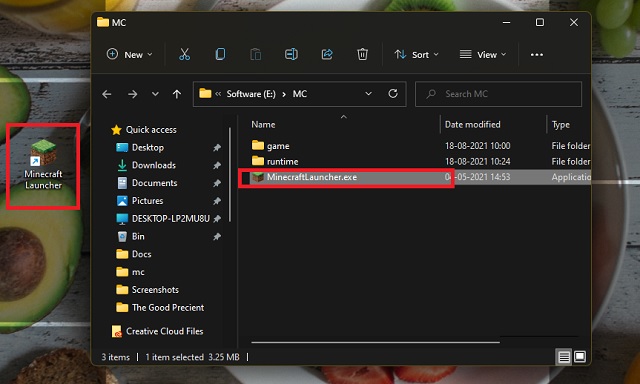Click the Rename icon in toolbar
The image size is (640, 384).
coord(291,54)
